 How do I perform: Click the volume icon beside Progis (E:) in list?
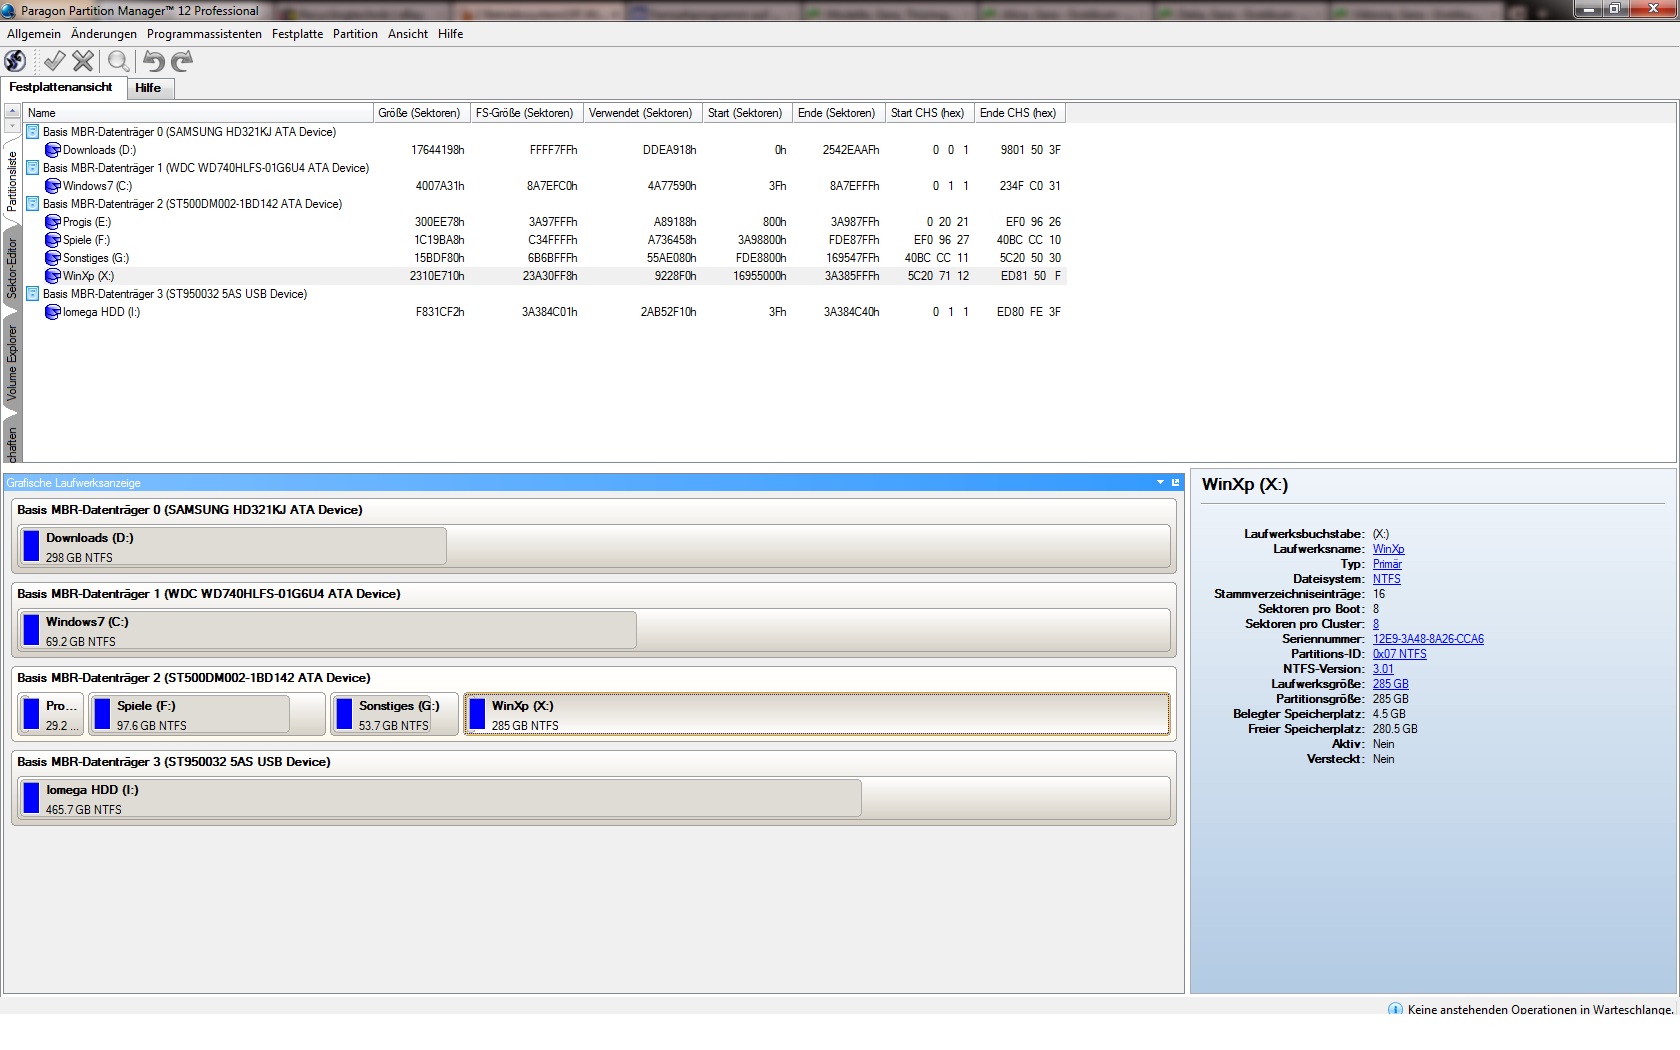pyautogui.click(x=53, y=222)
